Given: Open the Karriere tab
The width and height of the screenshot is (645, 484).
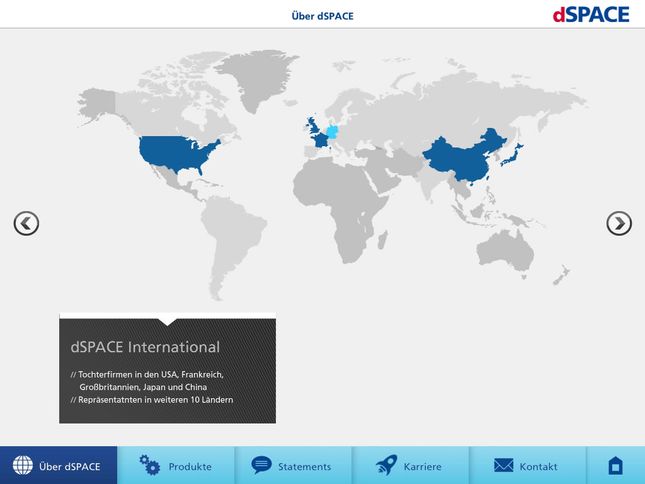Looking at the screenshot, I should point(411,465).
